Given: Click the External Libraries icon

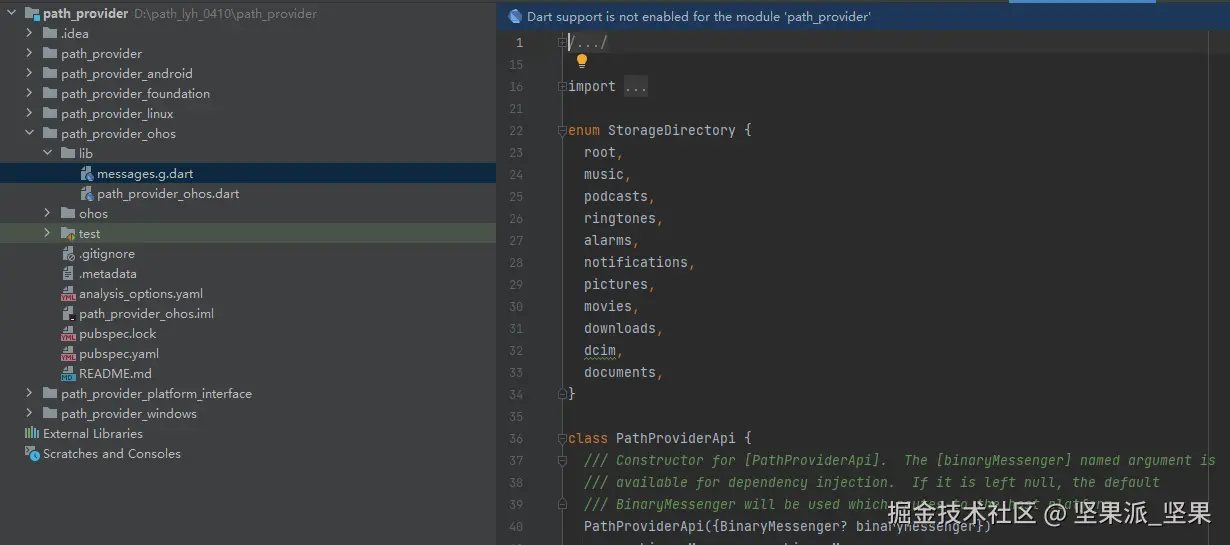Looking at the screenshot, I should pyautogui.click(x=31, y=434).
